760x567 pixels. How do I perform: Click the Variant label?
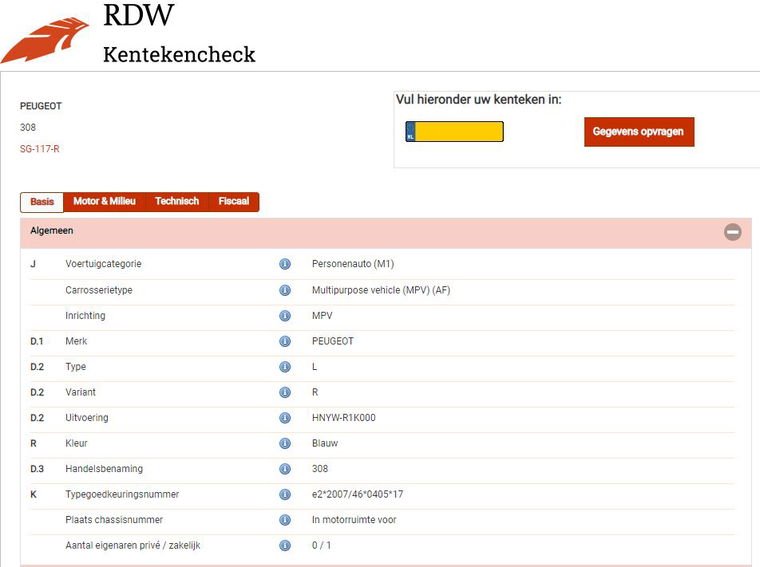(x=80, y=392)
